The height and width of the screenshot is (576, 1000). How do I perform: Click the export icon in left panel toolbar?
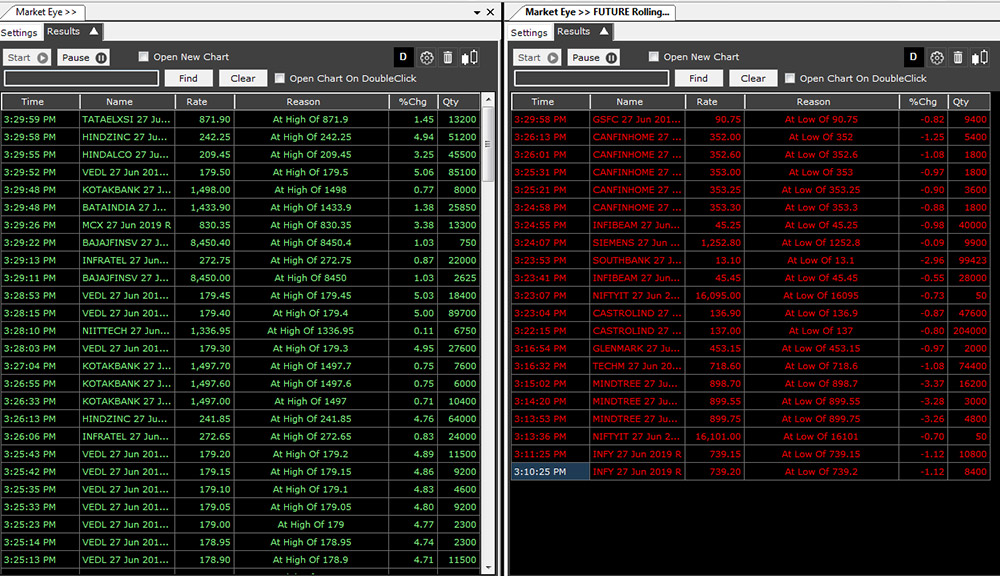pos(470,58)
